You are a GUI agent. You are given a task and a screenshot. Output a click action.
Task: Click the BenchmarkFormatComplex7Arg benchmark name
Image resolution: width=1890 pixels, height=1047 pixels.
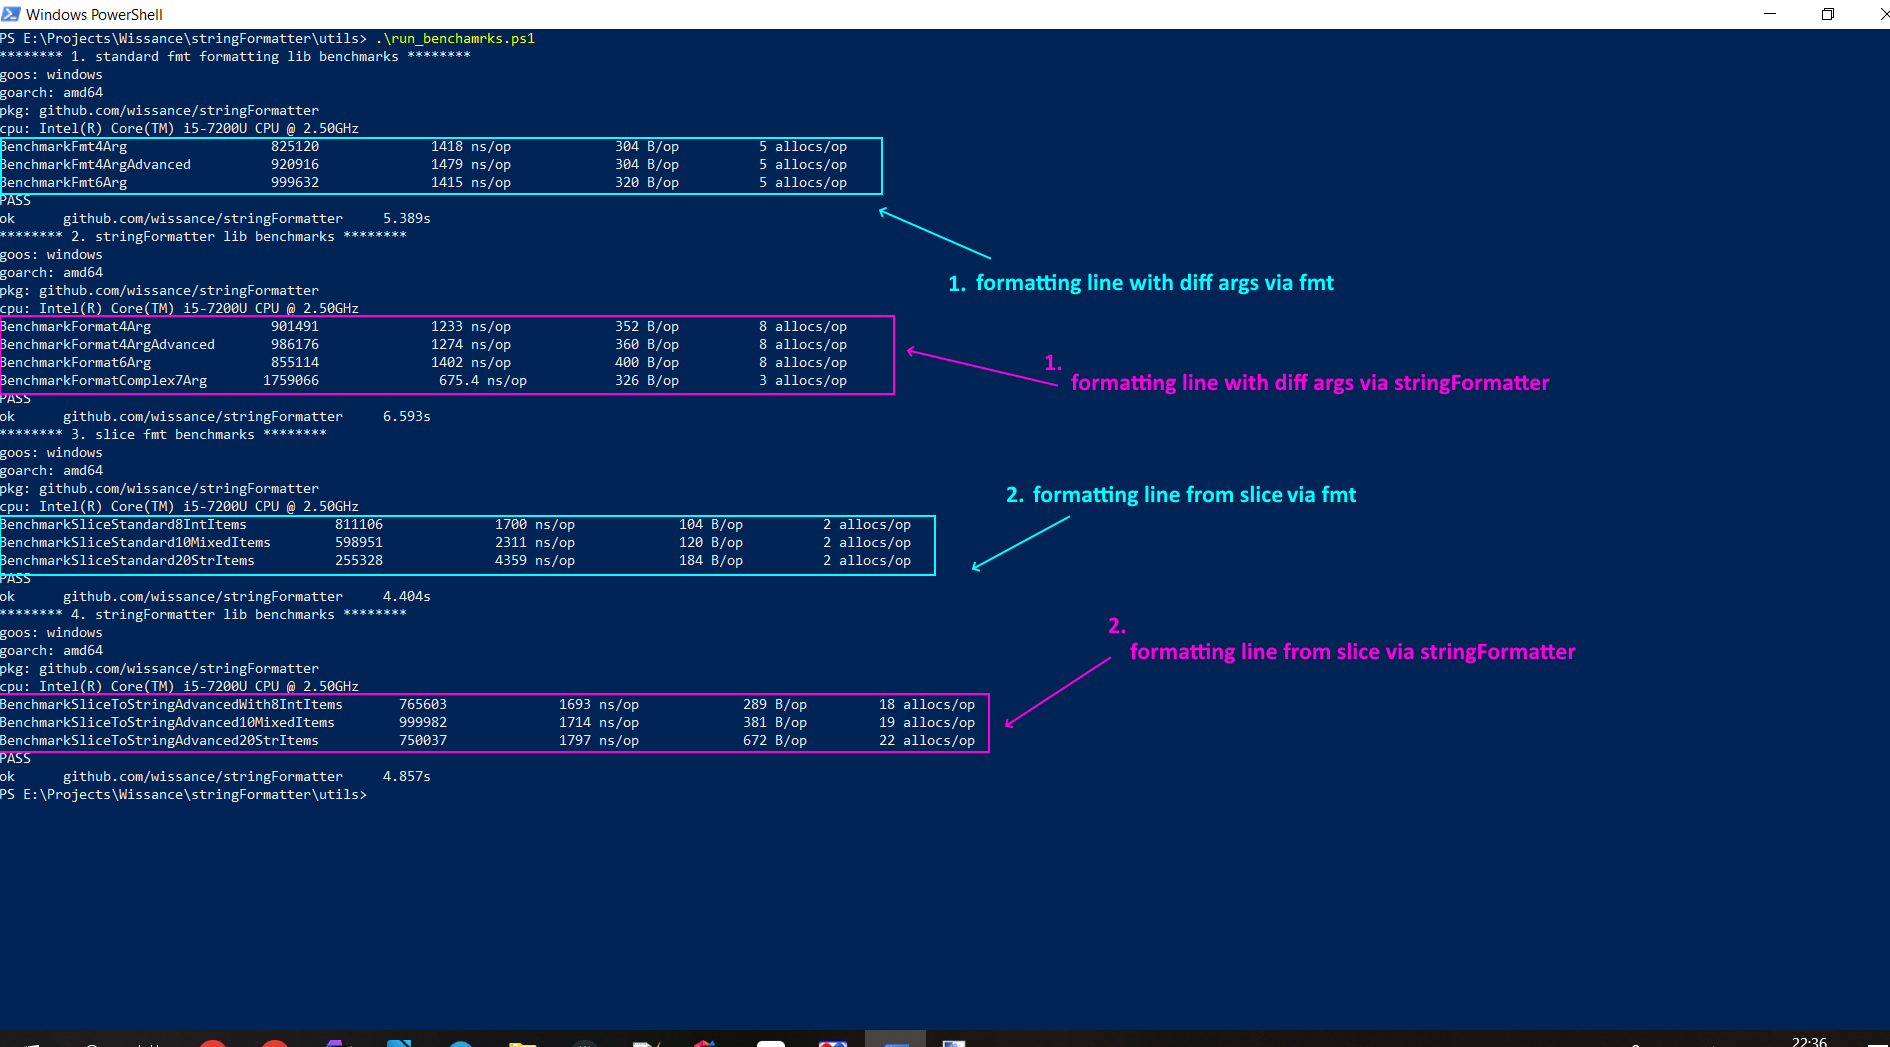tap(104, 381)
